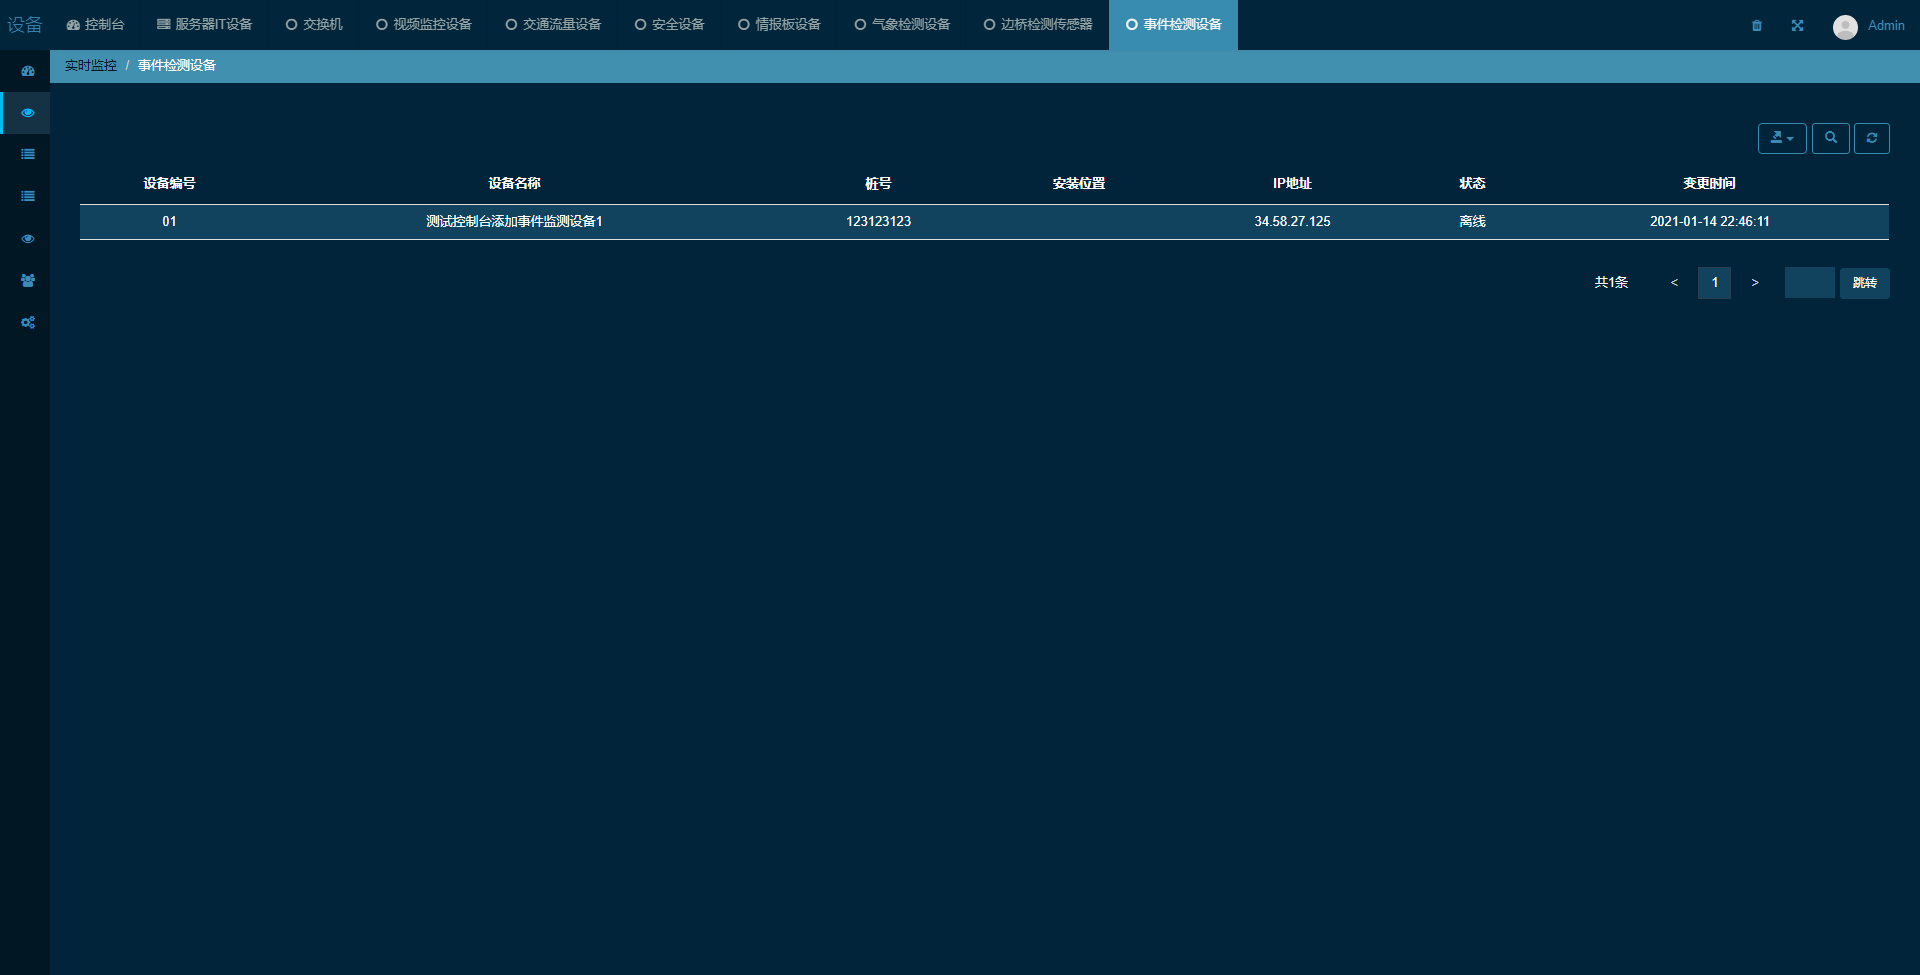Click 事件检测设备 in the breadcrumb
This screenshot has height=975, width=1920.
pos(177,66)
